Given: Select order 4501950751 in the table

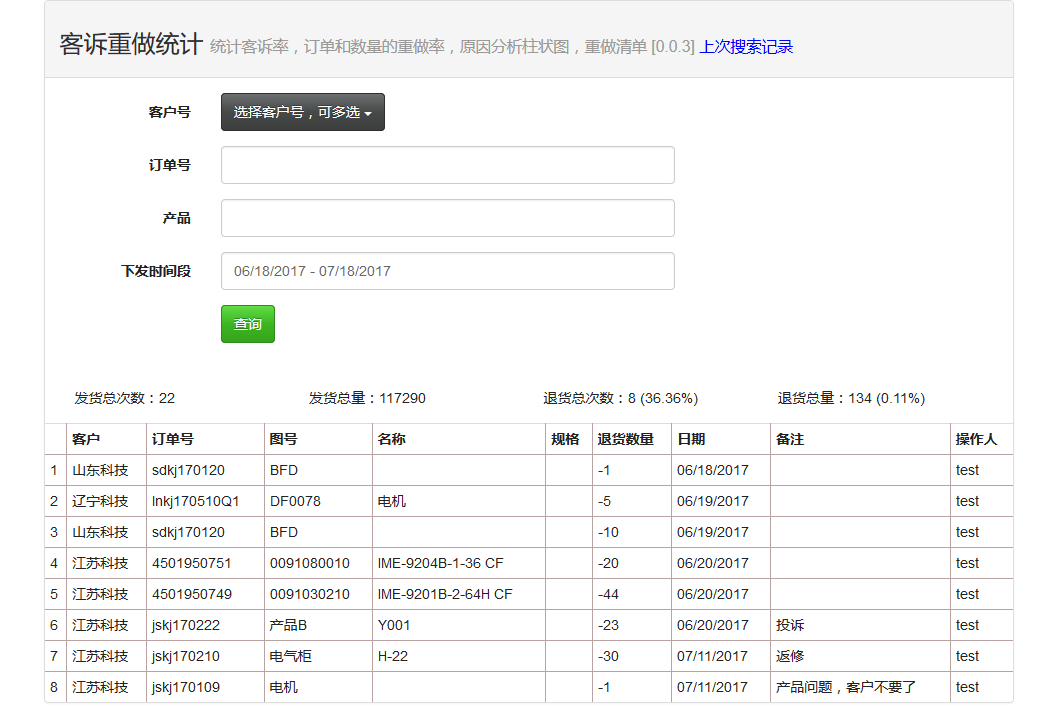Looking at the screenshot, I should coord(191,563).
